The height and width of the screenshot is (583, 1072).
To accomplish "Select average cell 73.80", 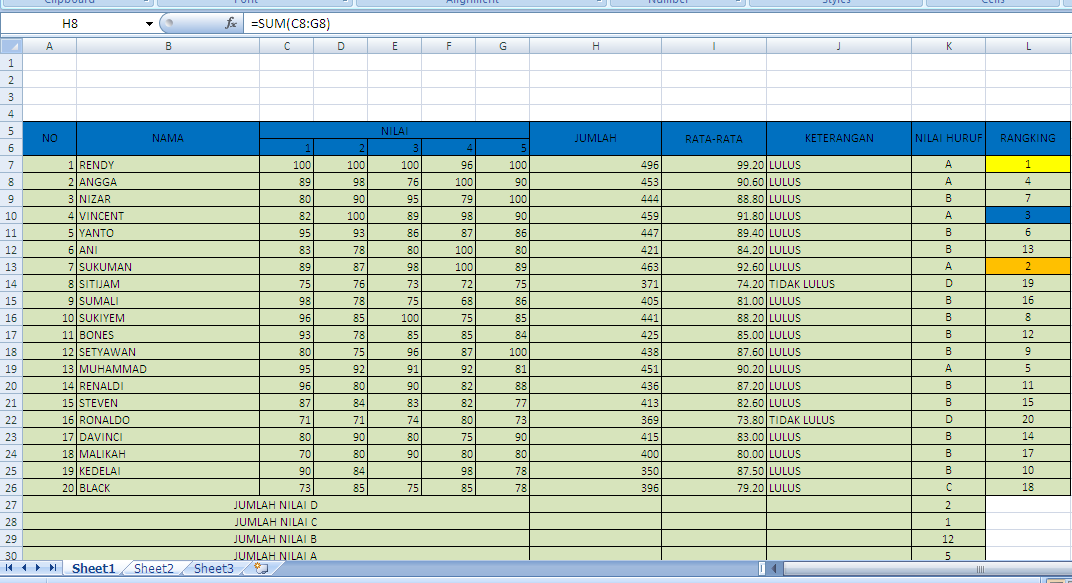I will click(x=714, y=420).
